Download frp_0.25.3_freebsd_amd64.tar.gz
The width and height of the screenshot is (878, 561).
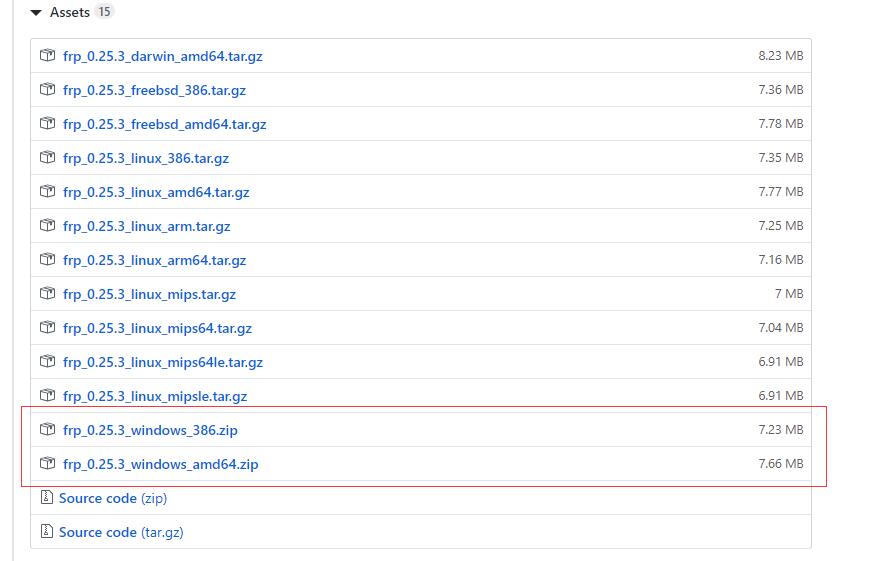point(164,125)
